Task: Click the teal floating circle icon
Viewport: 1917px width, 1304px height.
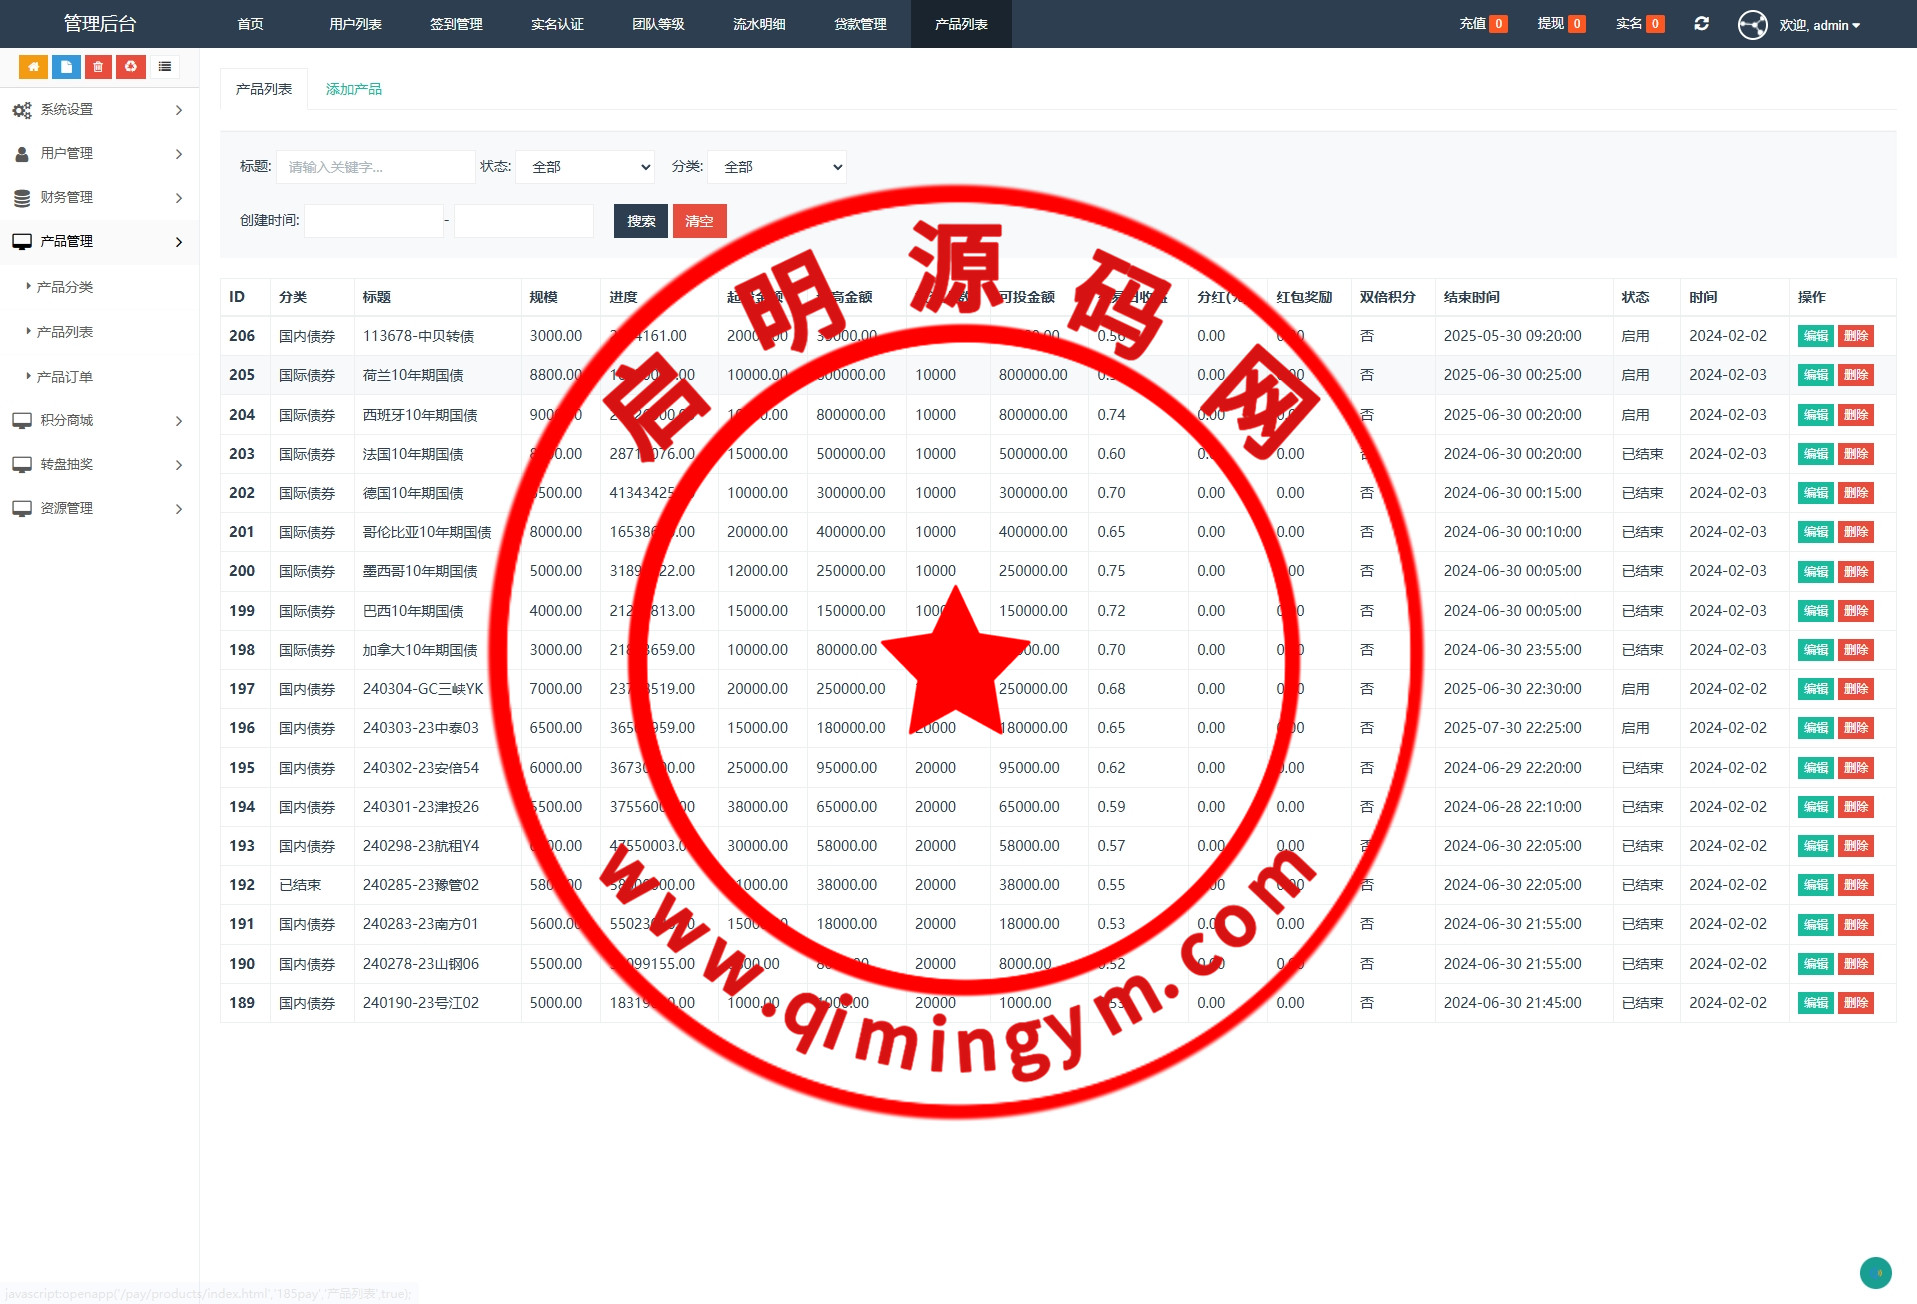Action: [x=1875, y=1272]
